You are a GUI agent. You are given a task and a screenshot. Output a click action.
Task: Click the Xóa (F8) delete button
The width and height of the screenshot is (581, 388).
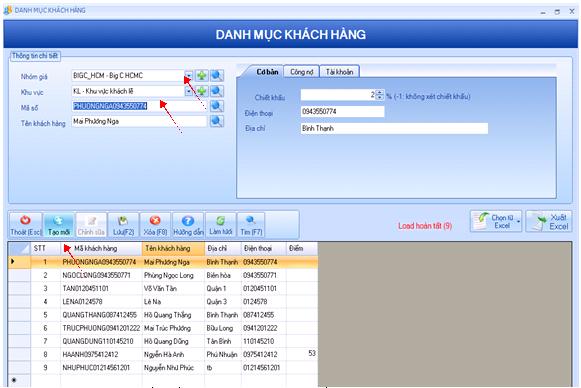pos(155,225)
